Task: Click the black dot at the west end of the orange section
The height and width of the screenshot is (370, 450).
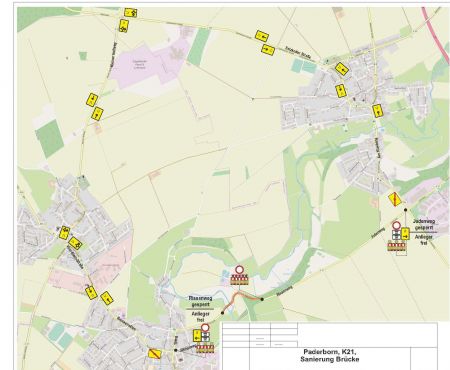Action: [x=223, y=313]
